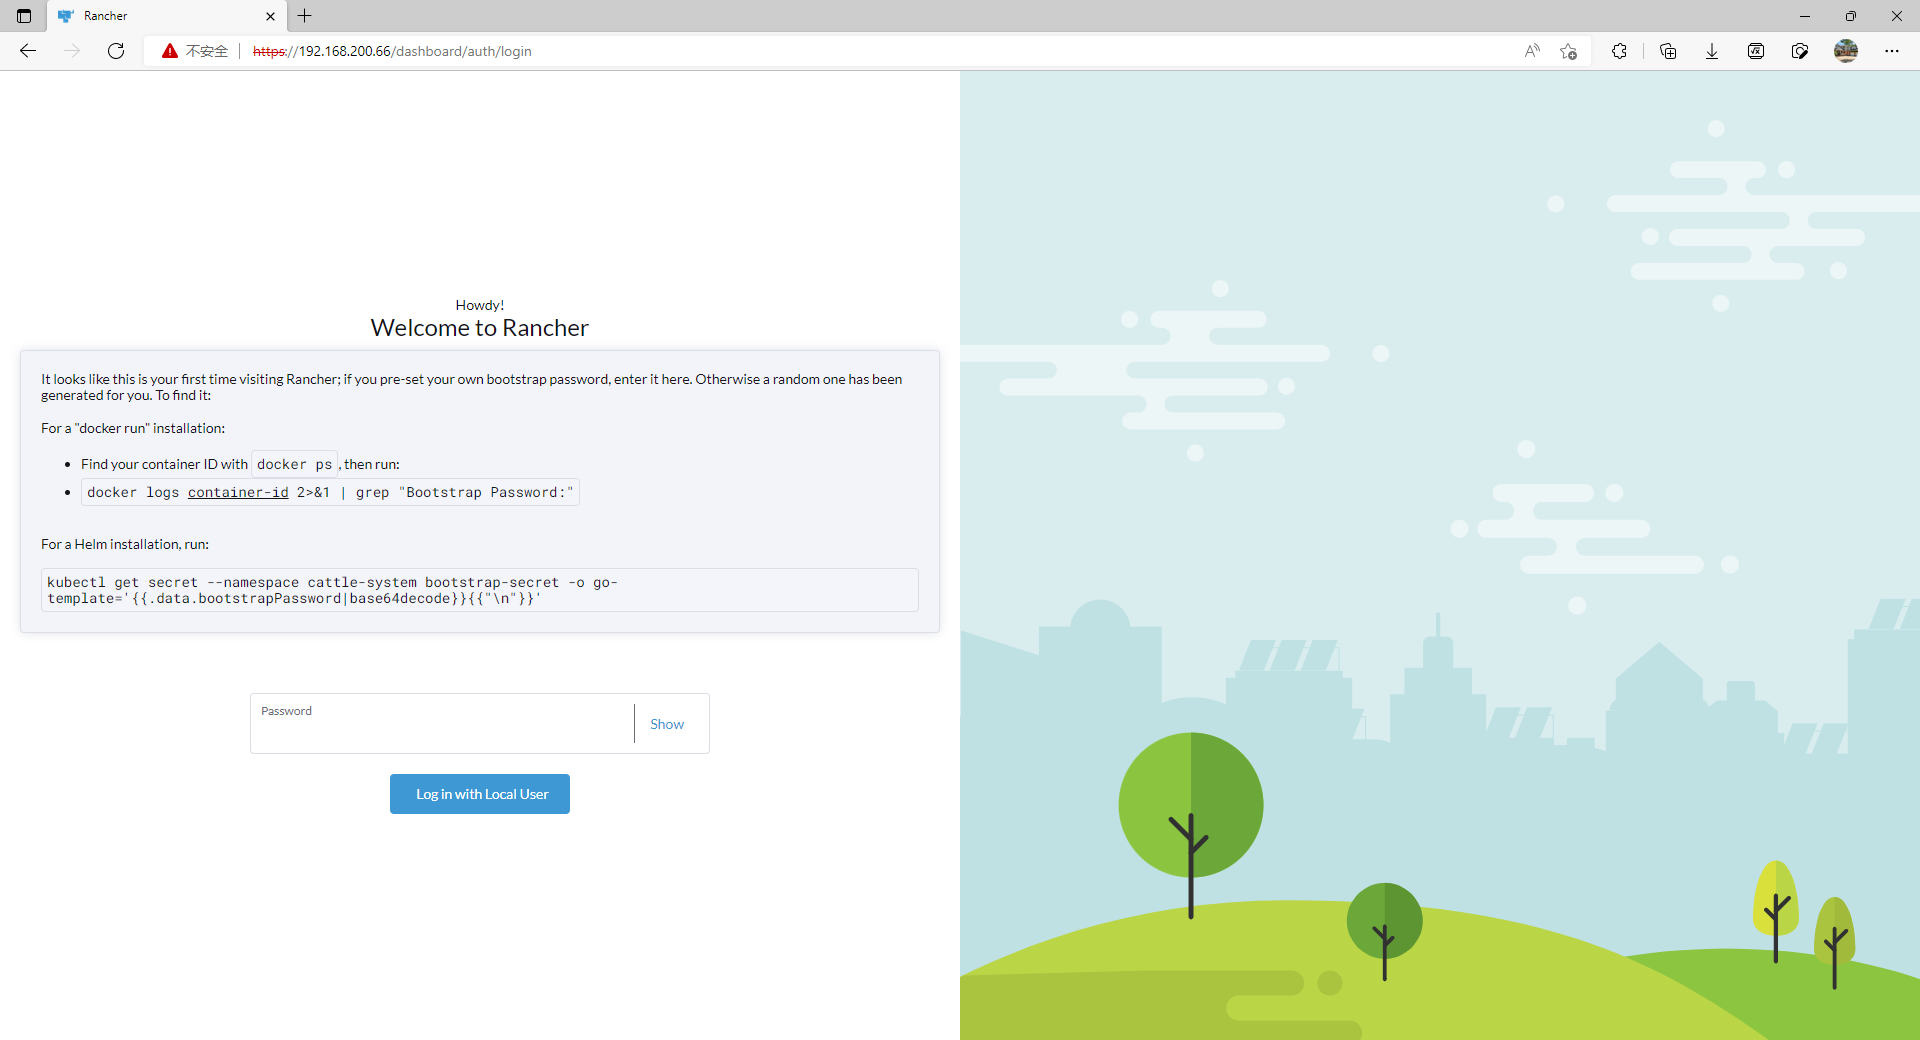
Task: Click the 'For a Helm installation, run:' text
Action: (x=125, y=544)
